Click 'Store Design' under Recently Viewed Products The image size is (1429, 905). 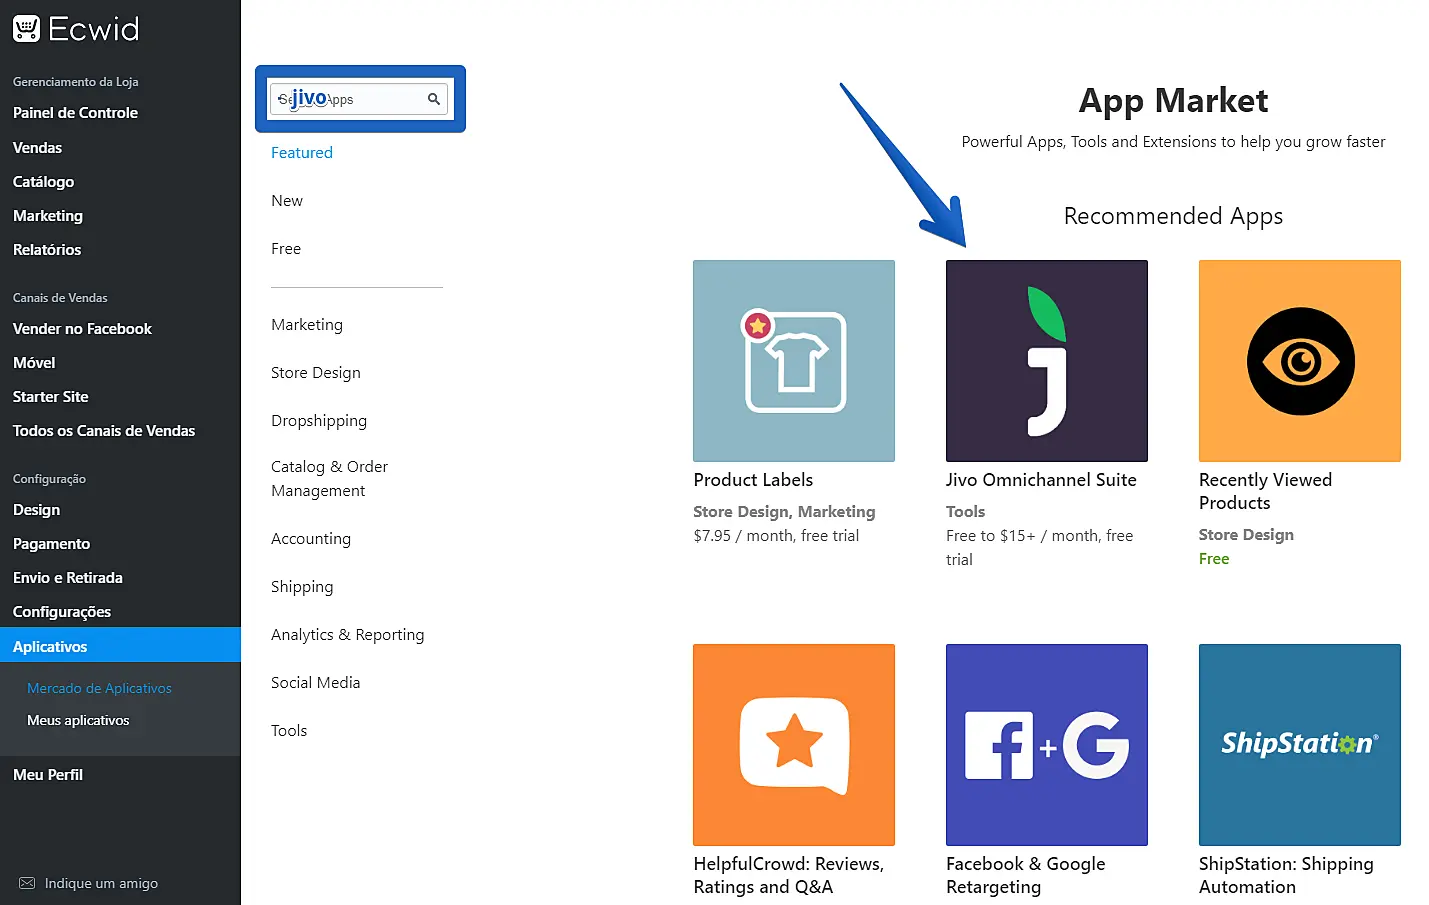[x=1246, y=535]
